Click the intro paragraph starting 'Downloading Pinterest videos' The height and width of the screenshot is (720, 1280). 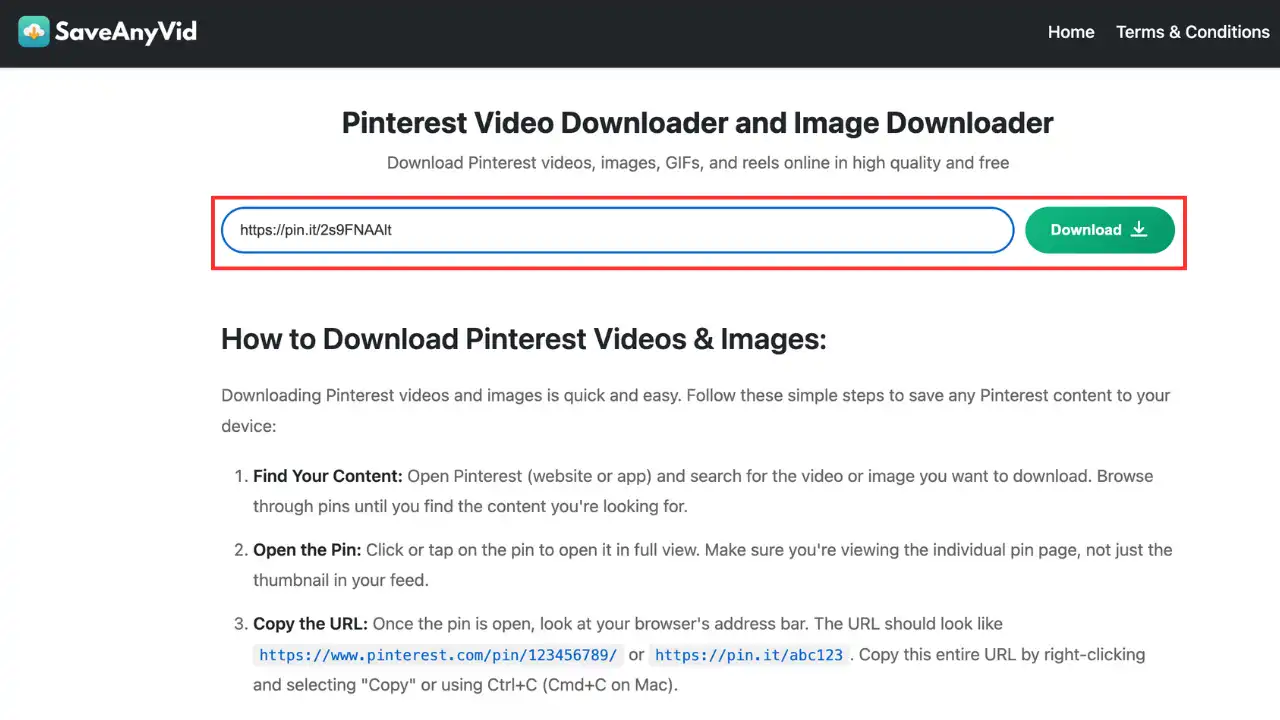(696, 410)
